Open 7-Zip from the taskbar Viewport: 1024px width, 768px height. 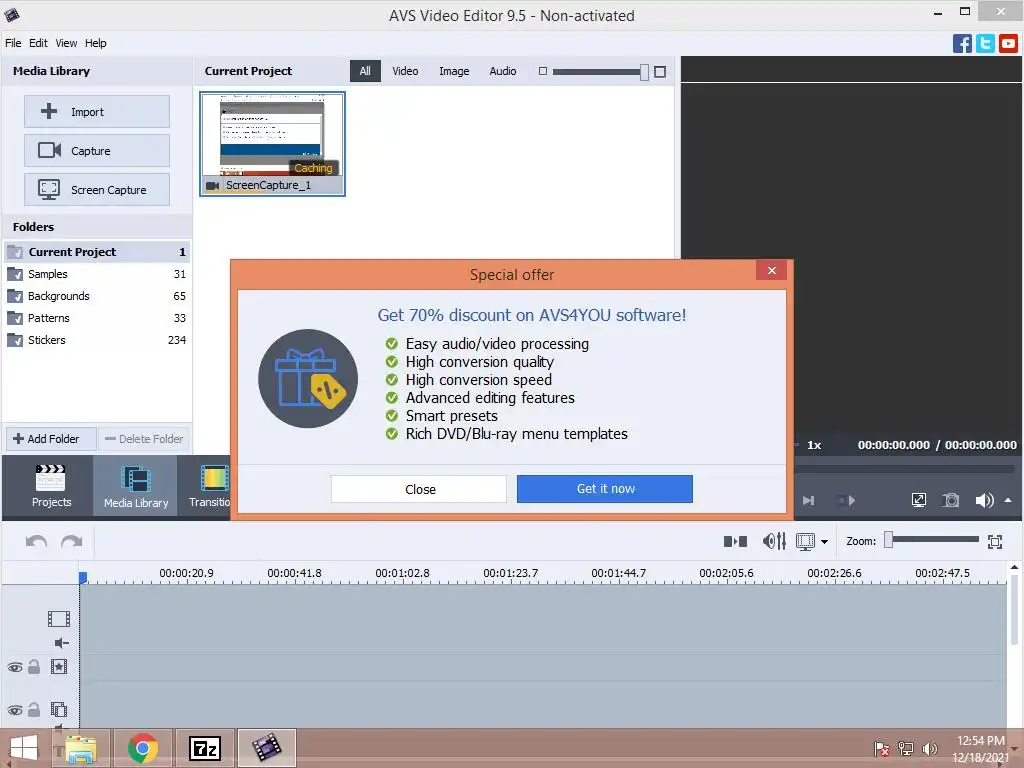(204, 748)
